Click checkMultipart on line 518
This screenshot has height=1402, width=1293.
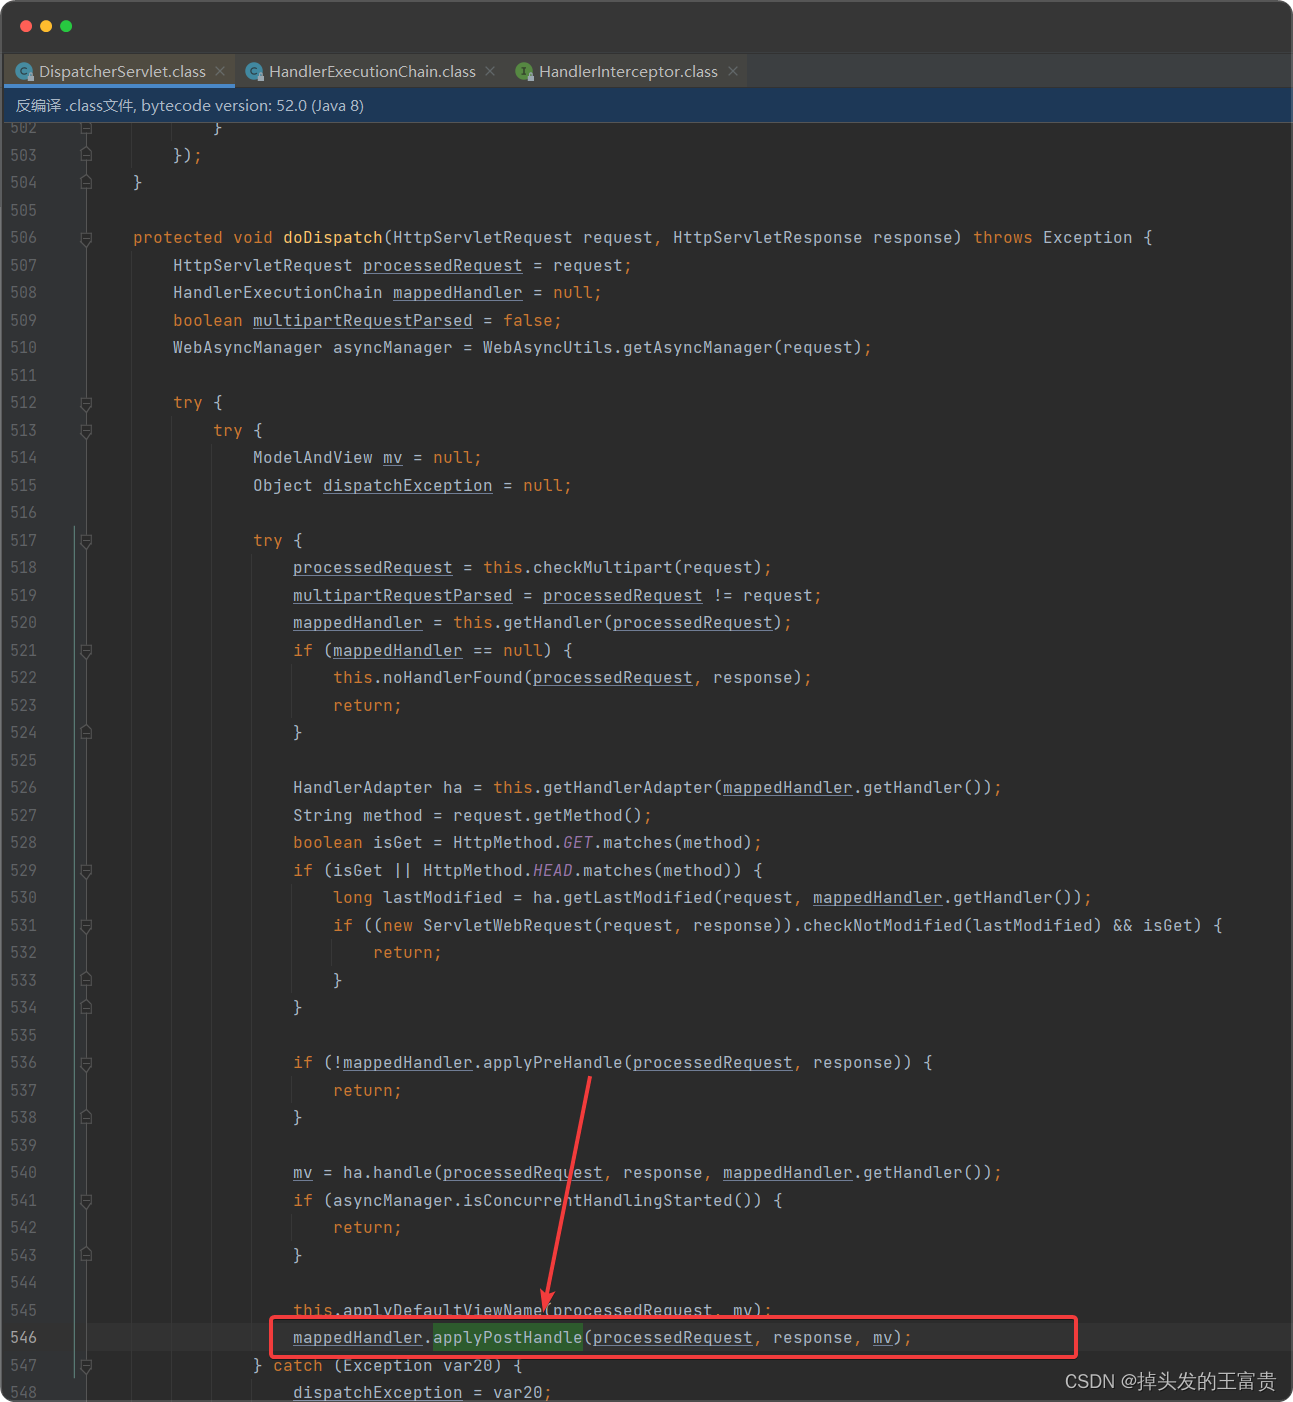(x=603, y=568)
